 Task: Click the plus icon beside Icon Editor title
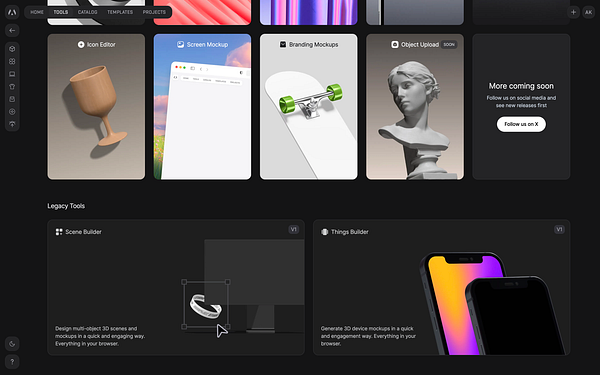point(81,45)
